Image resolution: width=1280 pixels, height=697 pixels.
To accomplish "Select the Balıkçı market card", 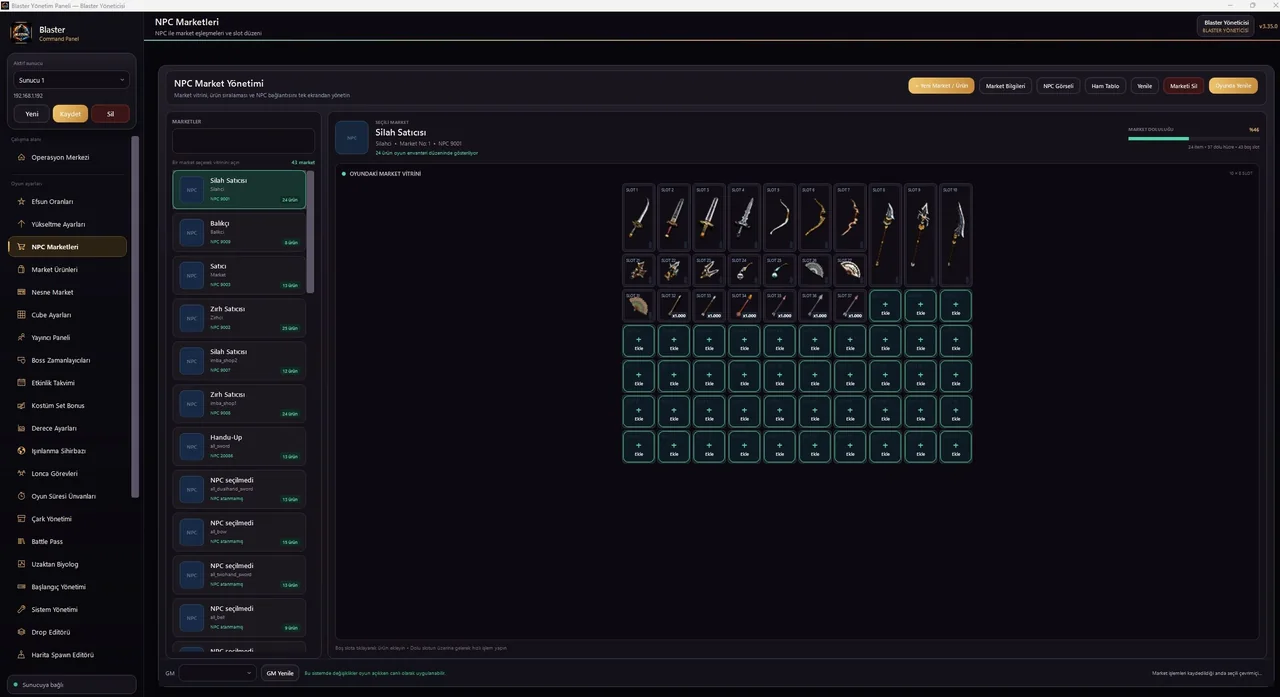I will click(239, 233).
